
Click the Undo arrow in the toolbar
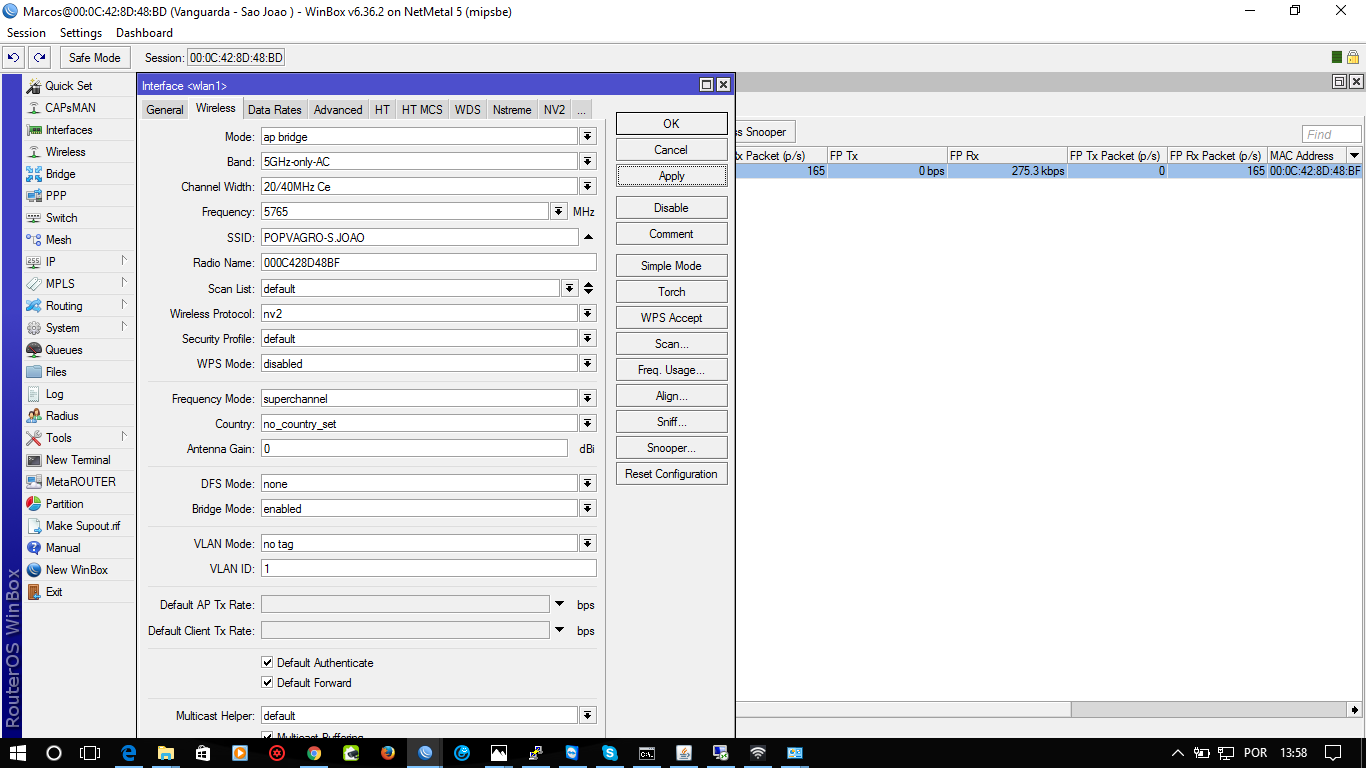click(x=14, y=58)
